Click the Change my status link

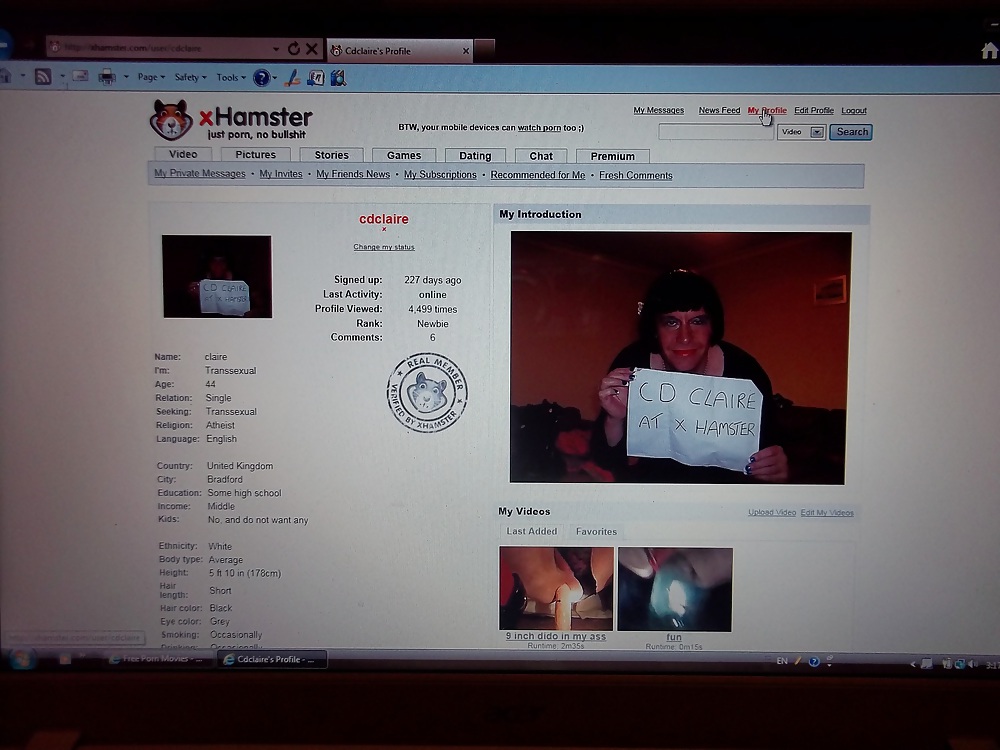383,247
